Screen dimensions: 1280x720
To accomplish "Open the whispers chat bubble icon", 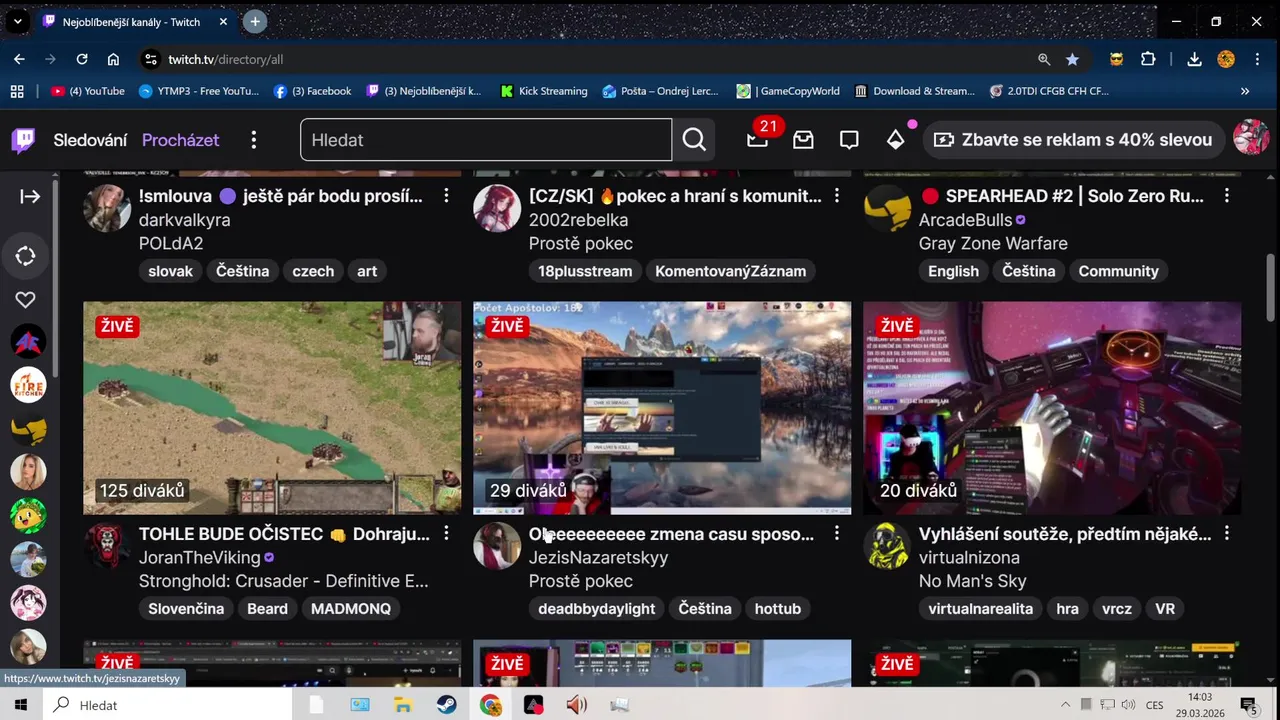I will coord(849,140).
